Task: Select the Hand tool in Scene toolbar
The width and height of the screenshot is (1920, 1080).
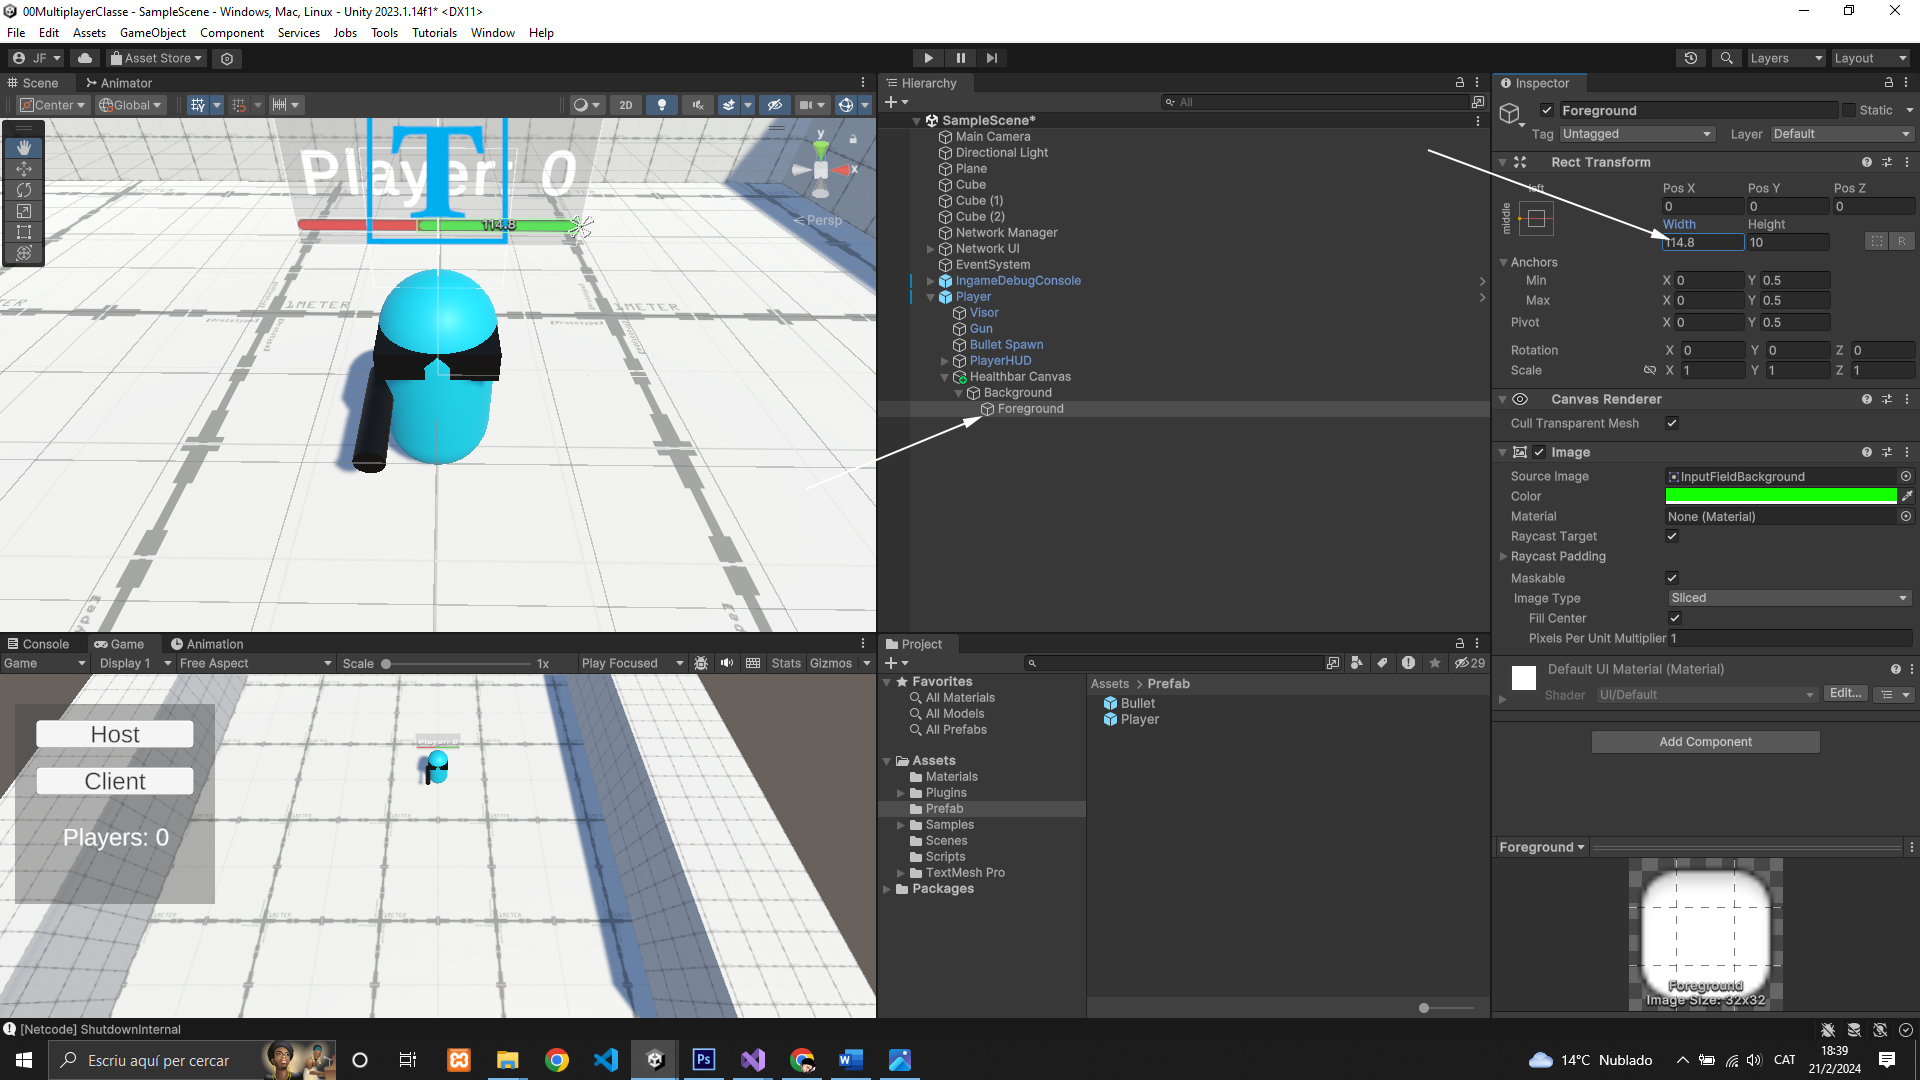Action: (24, 148)
